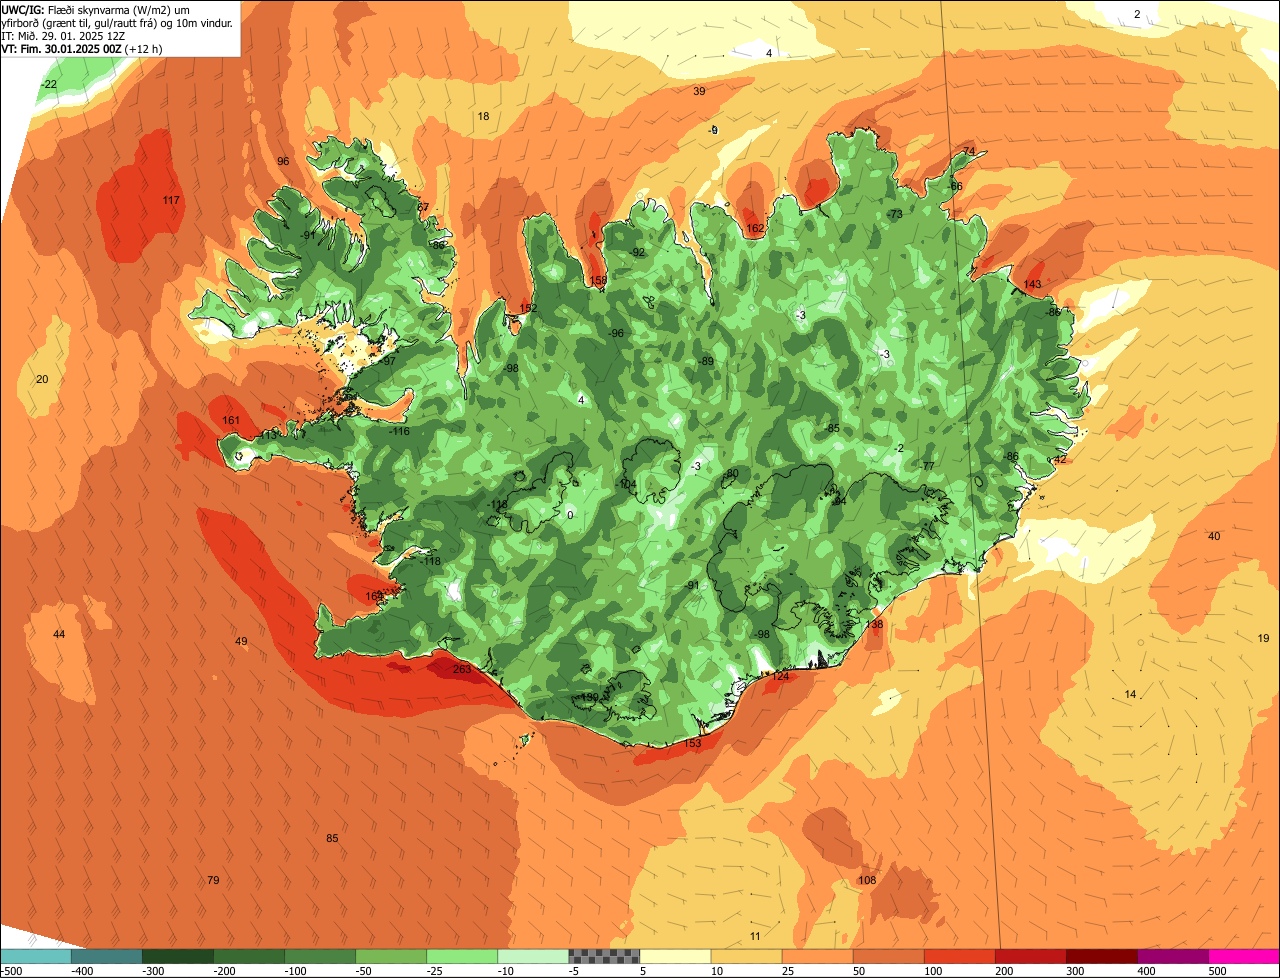Pick the 300 dark maroon legend swatch
Image resolution: width=1280 pixels, height=978 pixels.
click(1100, 956)
